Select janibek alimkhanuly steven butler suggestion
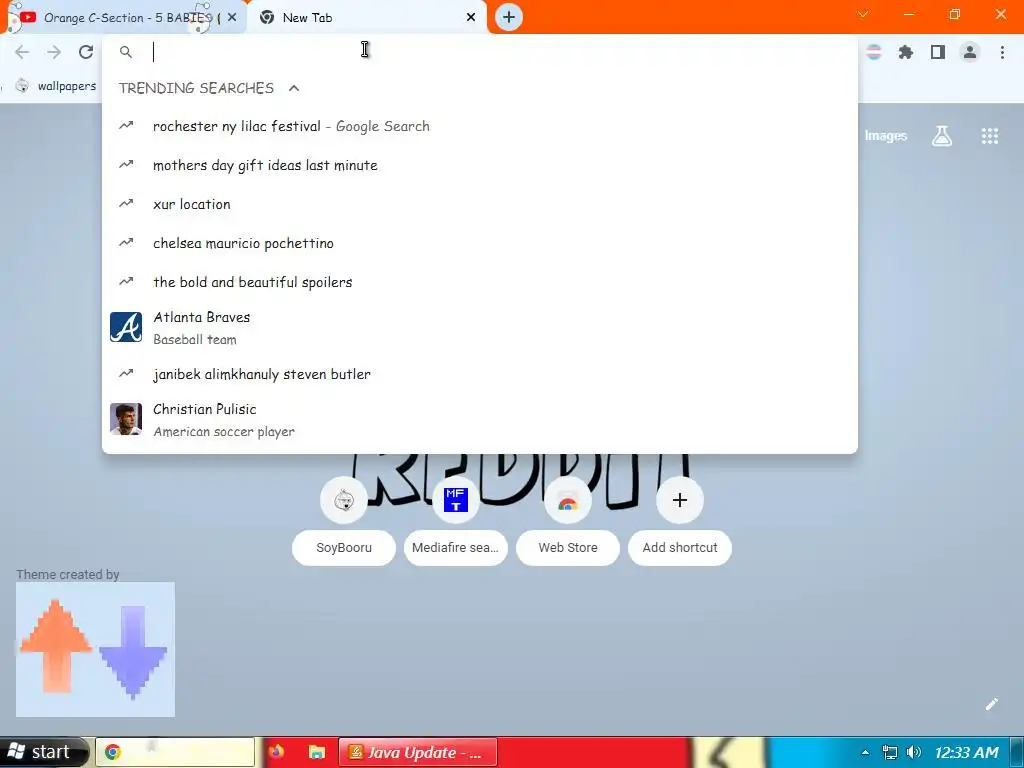1024x768 pixels. 479,374
